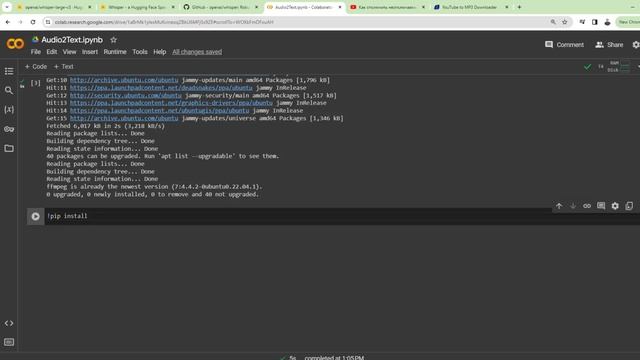Open the Variables {x} panel
This screenshot has width=640, height=360.
tap(9, 109)
